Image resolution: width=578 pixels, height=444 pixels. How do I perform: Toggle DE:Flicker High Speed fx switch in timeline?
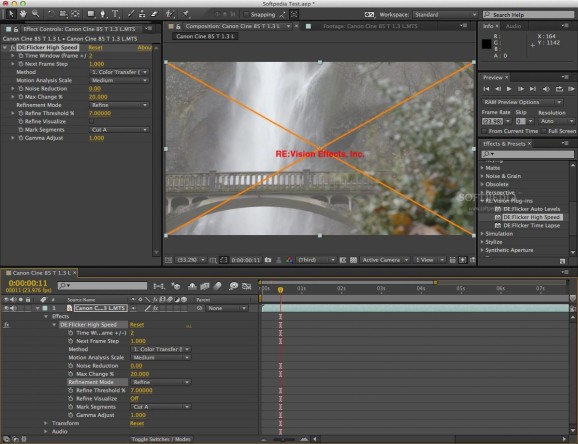[6, 325]
